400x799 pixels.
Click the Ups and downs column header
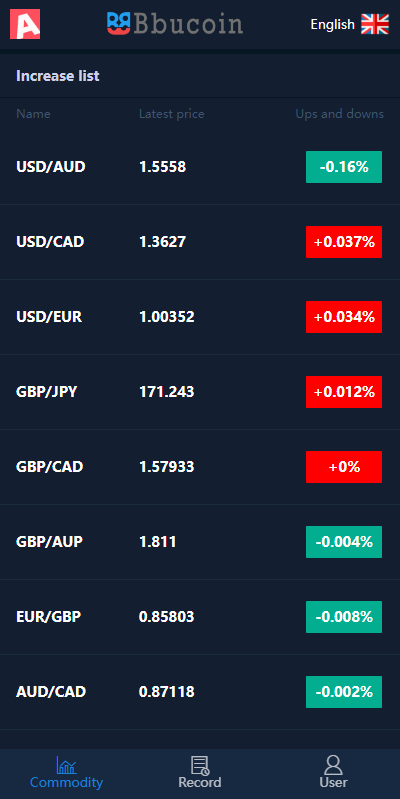[x=339, y=114]
